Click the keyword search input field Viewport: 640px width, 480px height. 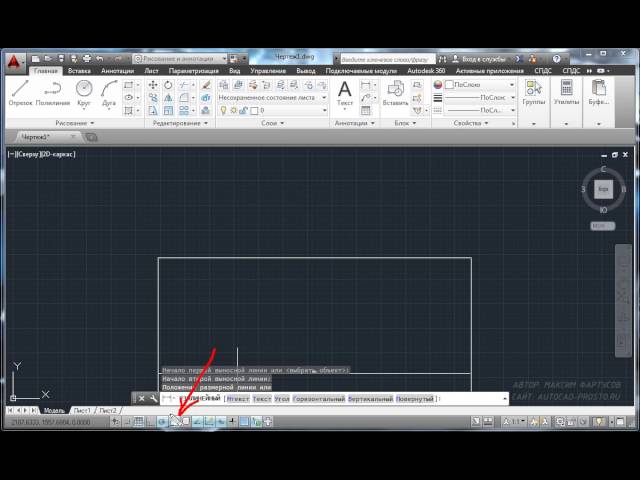387,59
